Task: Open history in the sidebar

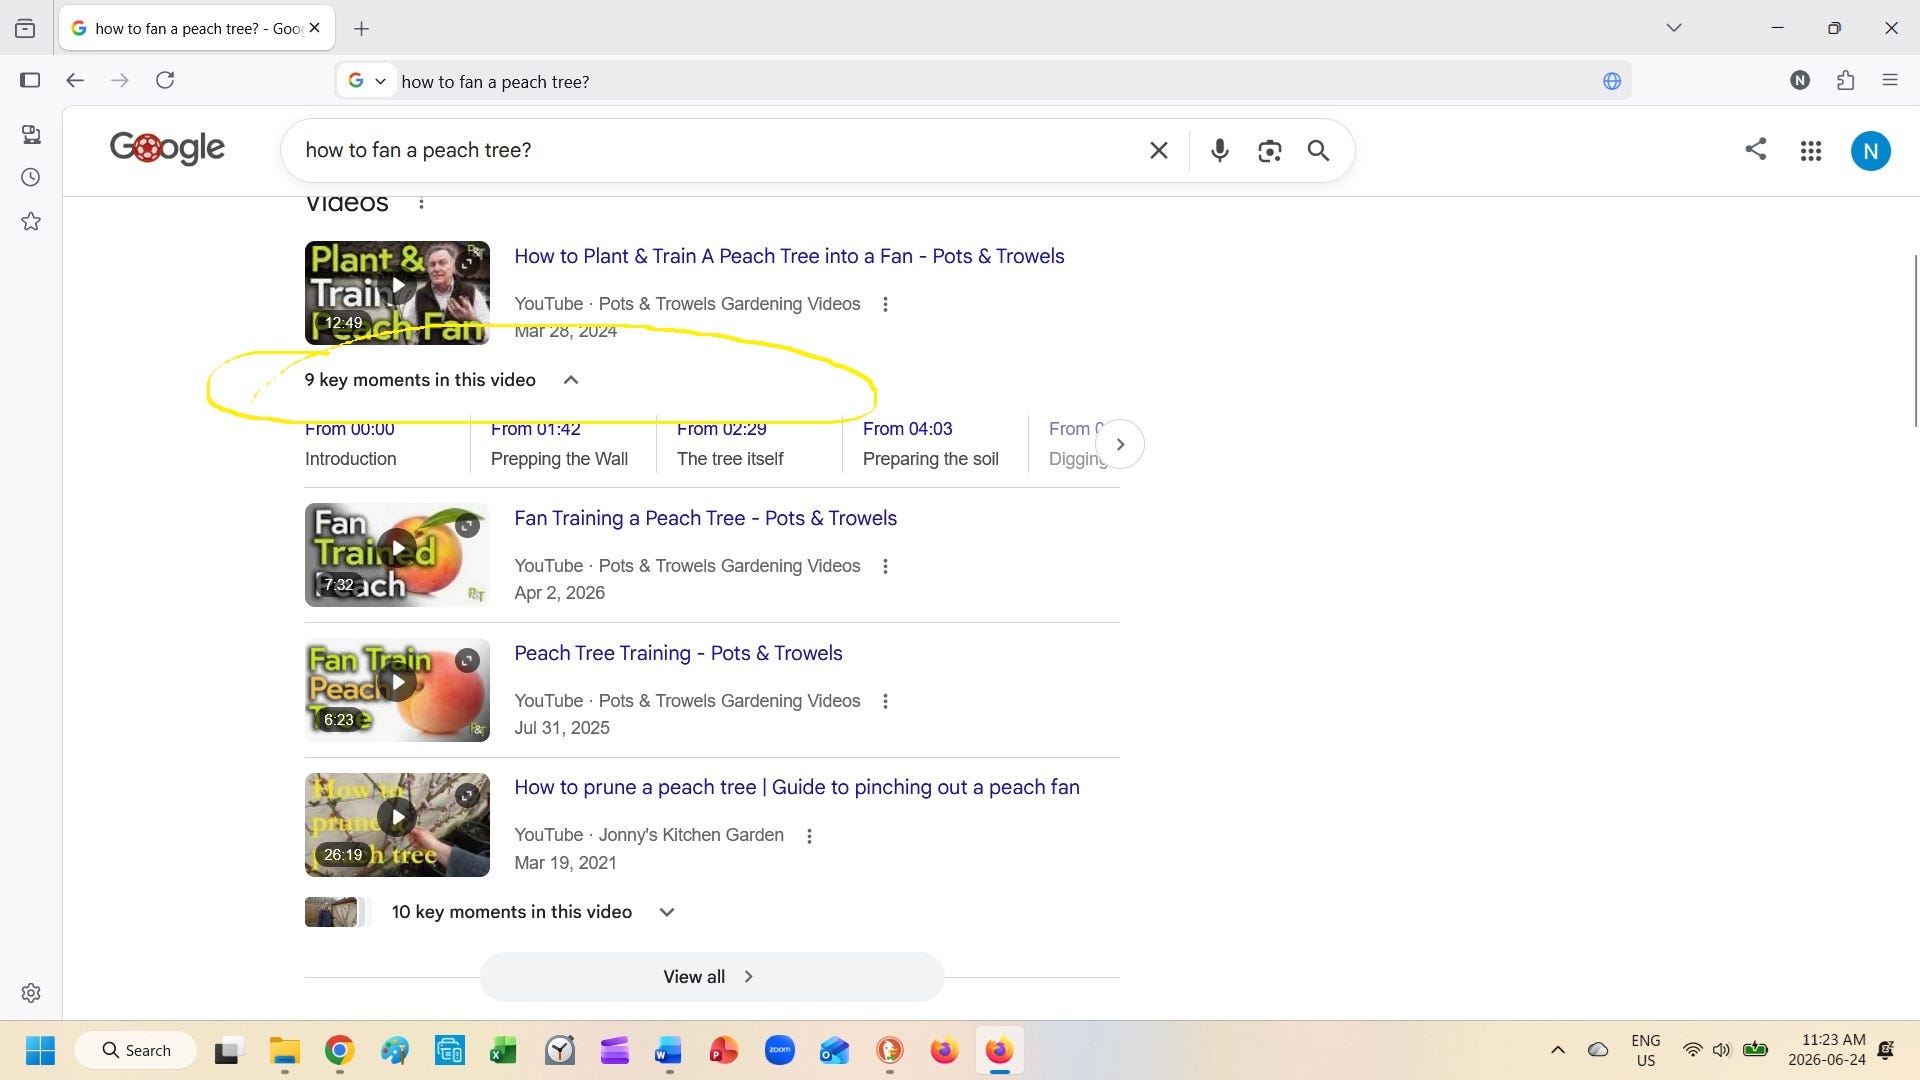Action: [x=31, y=177]
